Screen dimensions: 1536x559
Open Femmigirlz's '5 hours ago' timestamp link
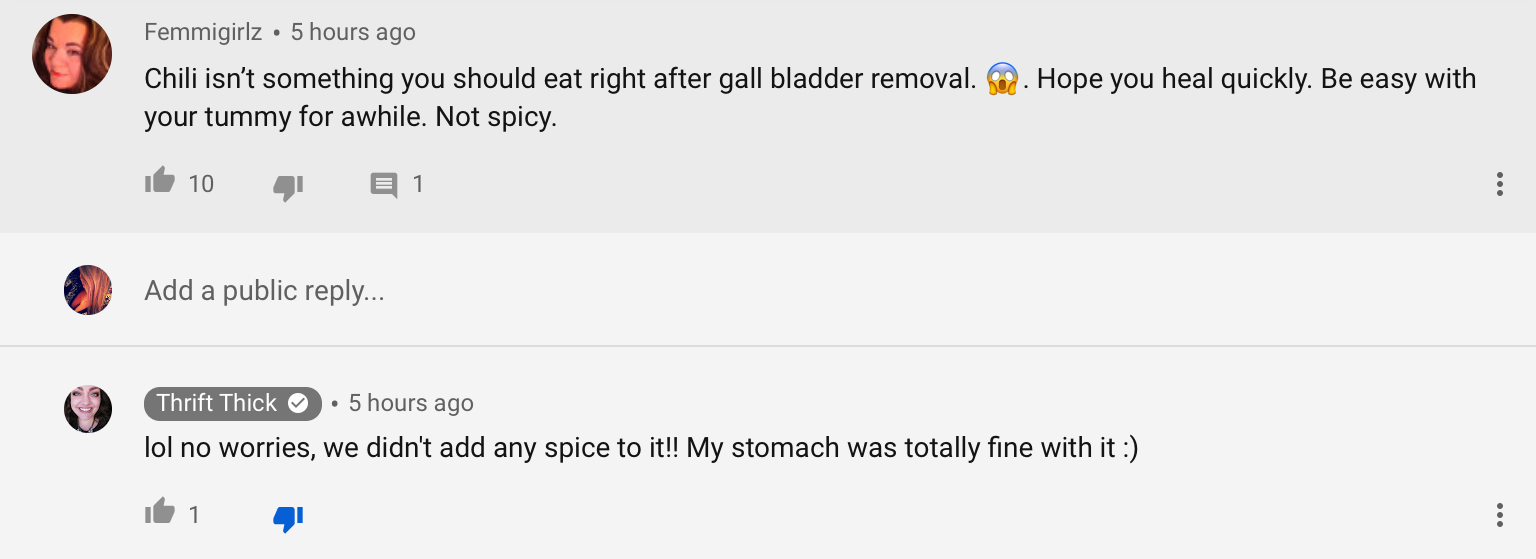coord(353,32)
